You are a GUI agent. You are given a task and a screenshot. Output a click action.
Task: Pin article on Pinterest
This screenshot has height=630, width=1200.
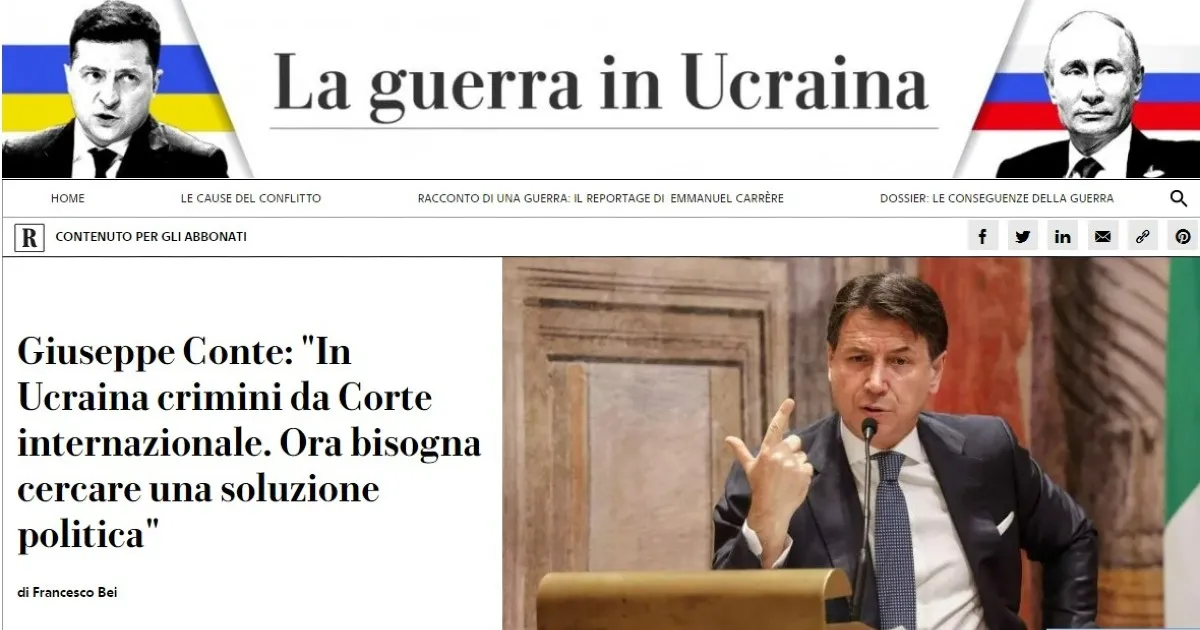point(1182,236)
